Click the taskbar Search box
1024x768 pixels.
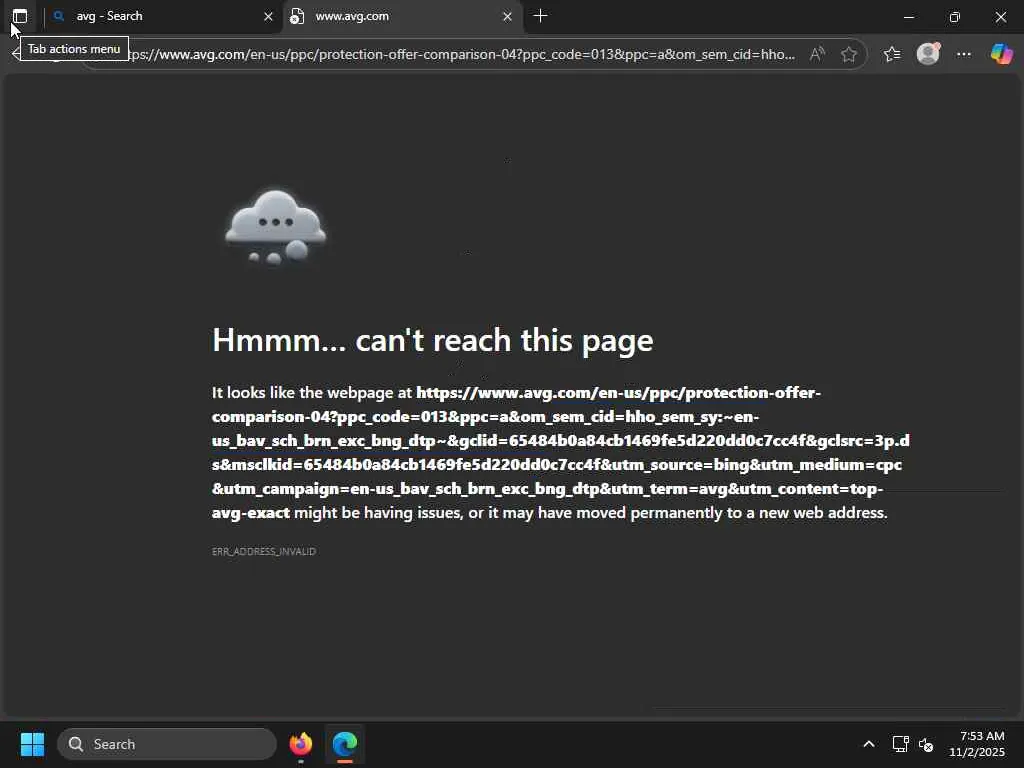pyautogui.click(x=167, y=744)
